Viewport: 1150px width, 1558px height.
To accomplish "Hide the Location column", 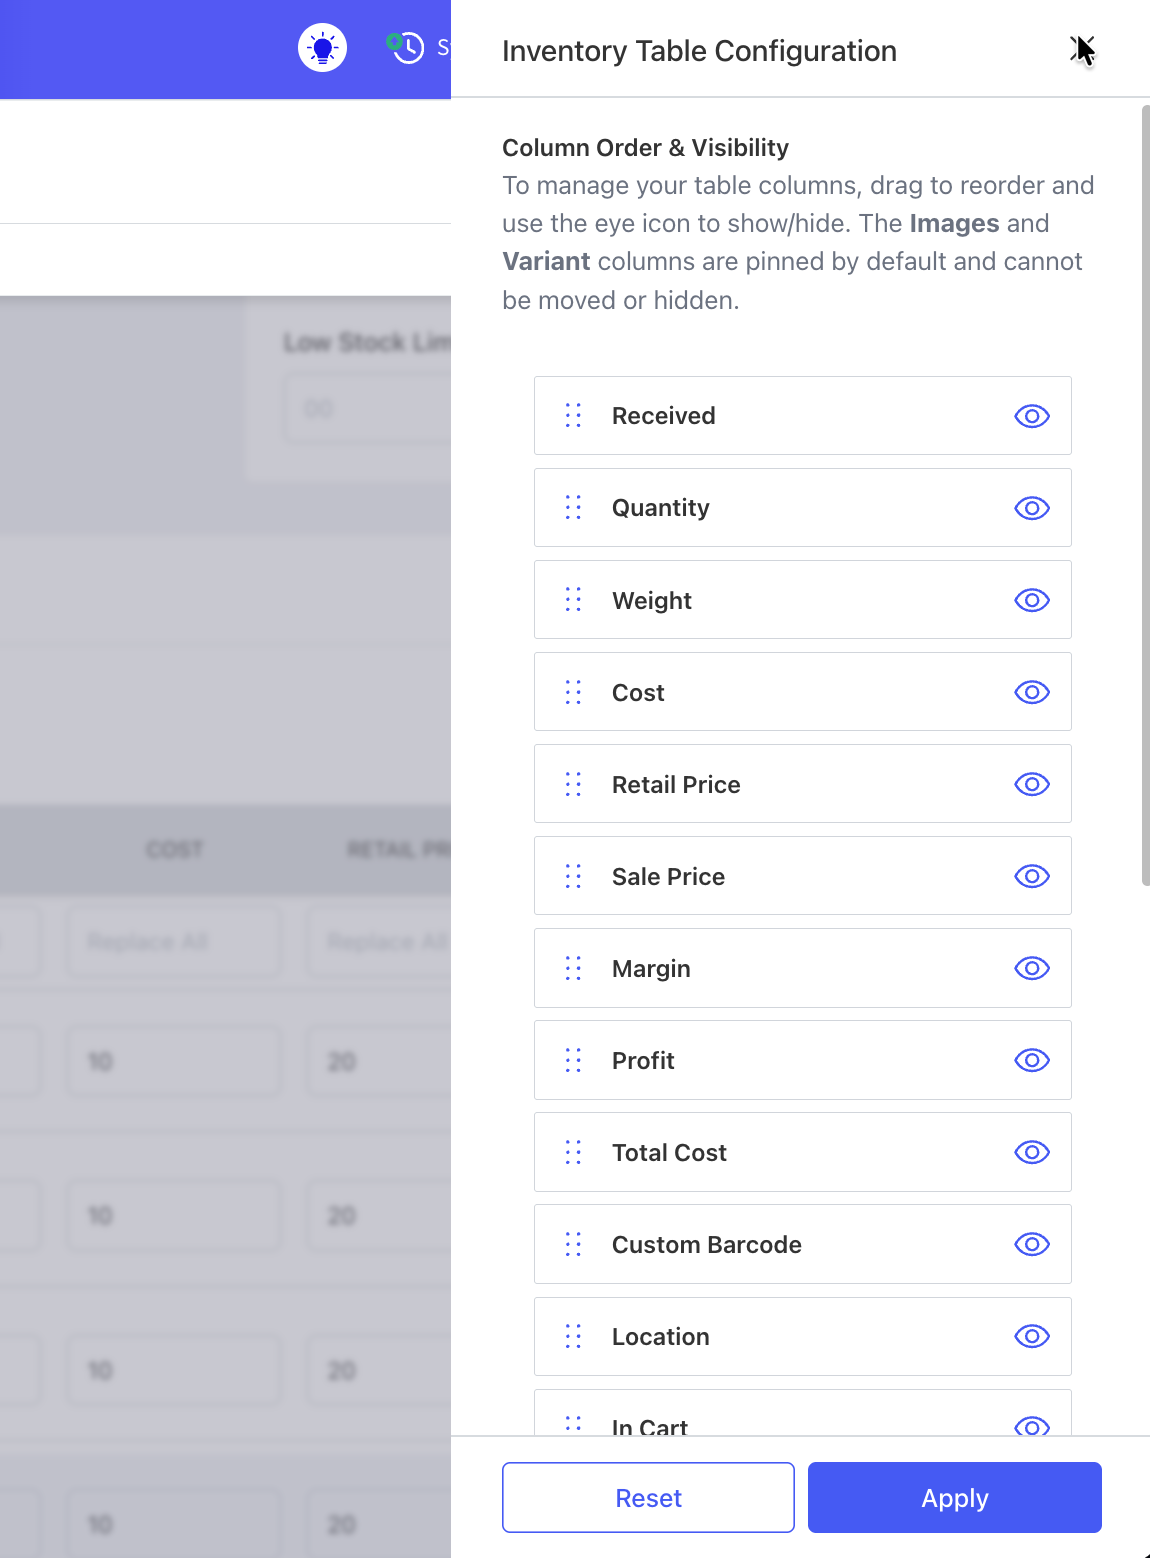I will point(1032,1336).
